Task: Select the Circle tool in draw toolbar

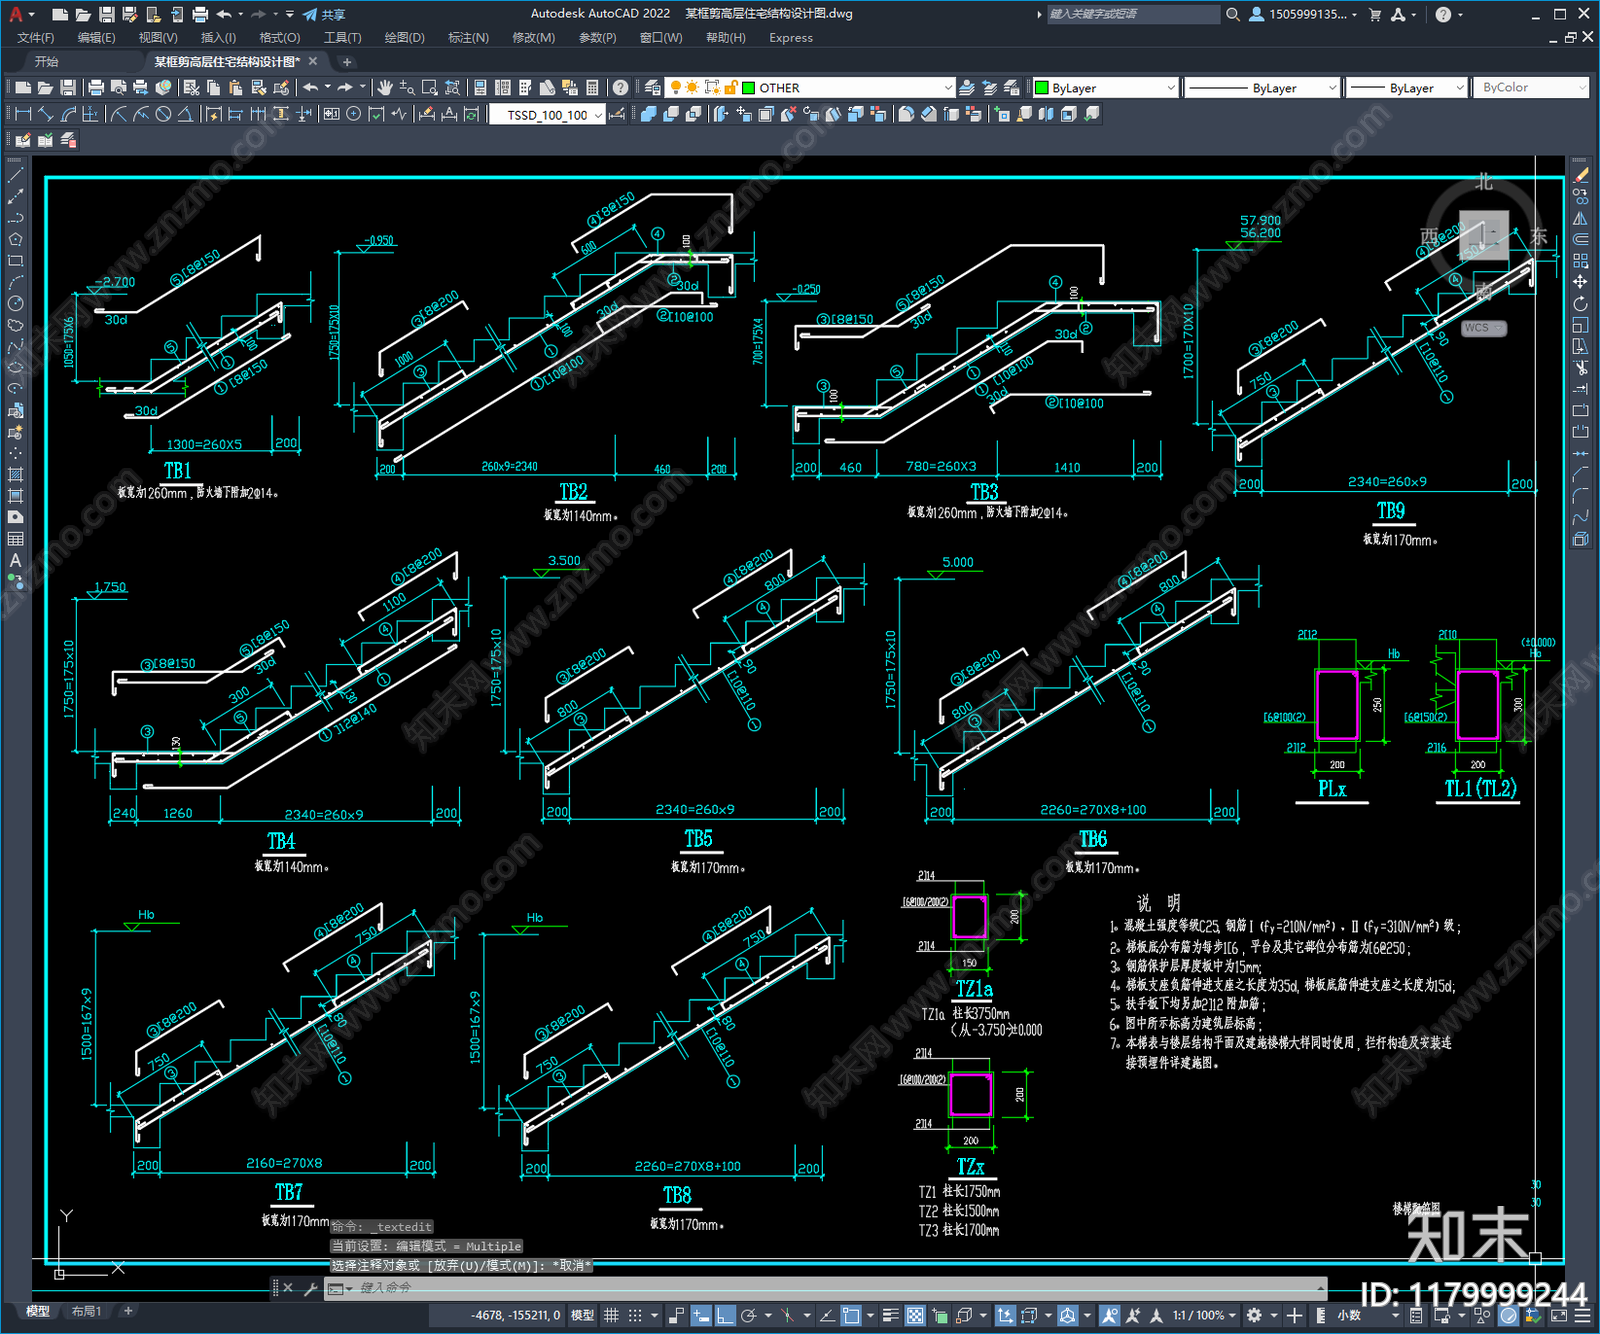Action: click(x=15, y=304)
